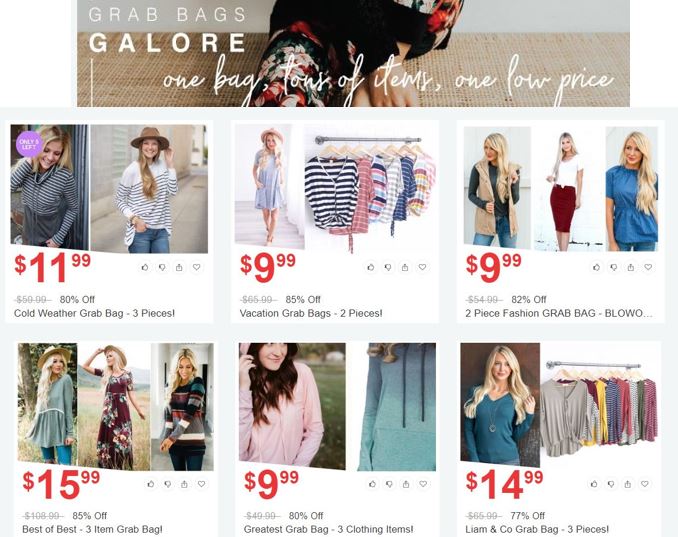View the Vacation Grab Bags hanging tops photo

(371, 192)
